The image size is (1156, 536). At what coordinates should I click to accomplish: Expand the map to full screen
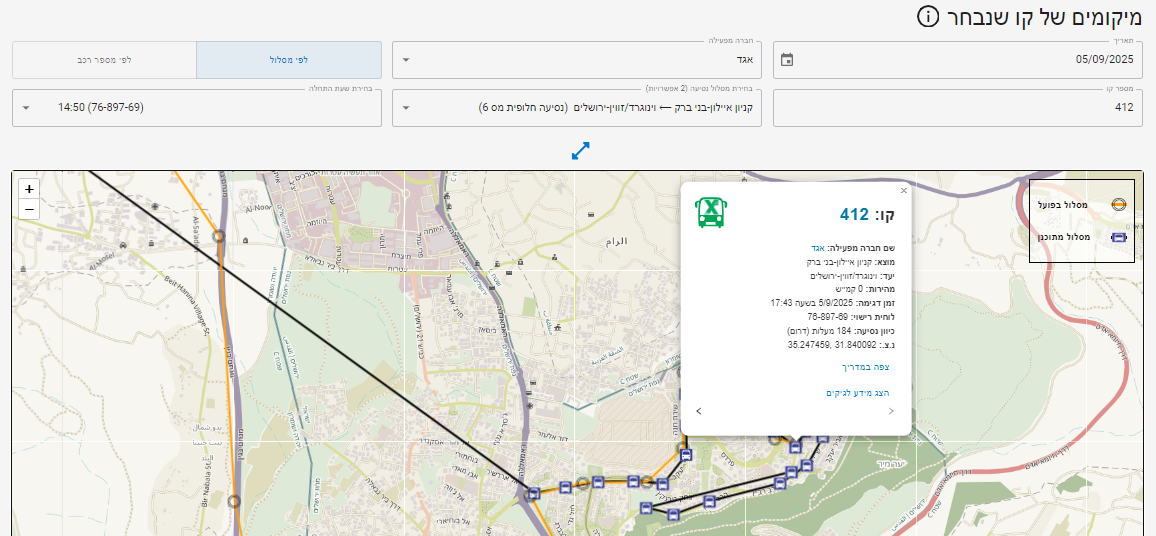tap(581, 150)
